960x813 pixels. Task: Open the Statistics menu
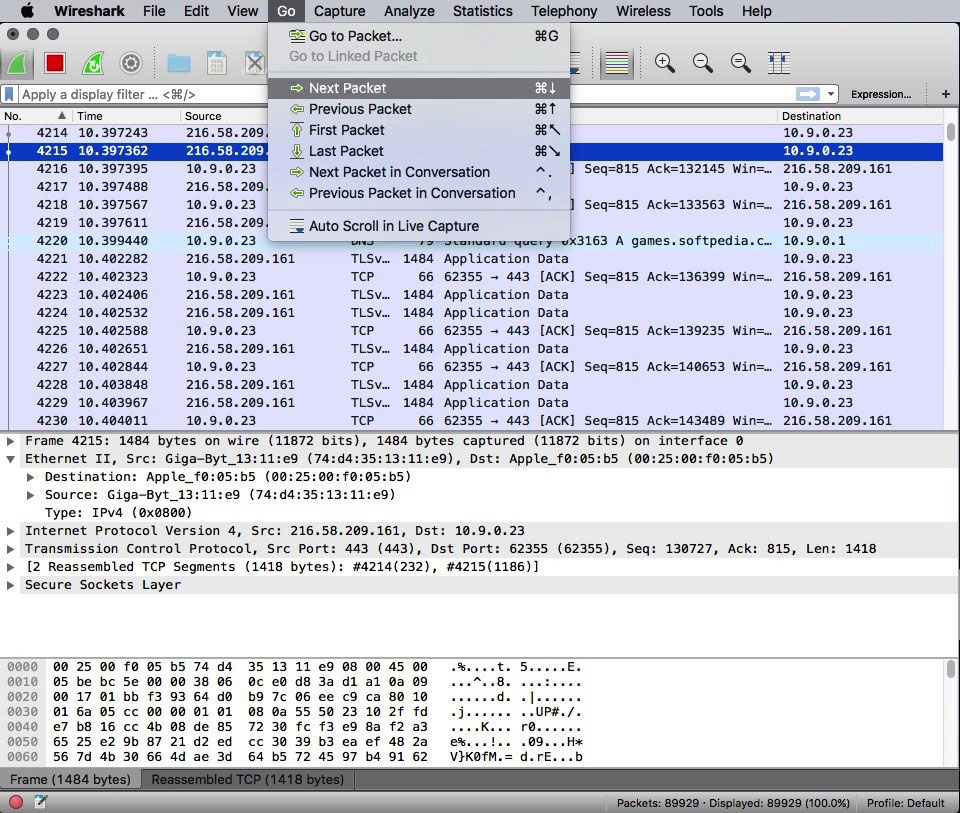(x=482, y=11)
